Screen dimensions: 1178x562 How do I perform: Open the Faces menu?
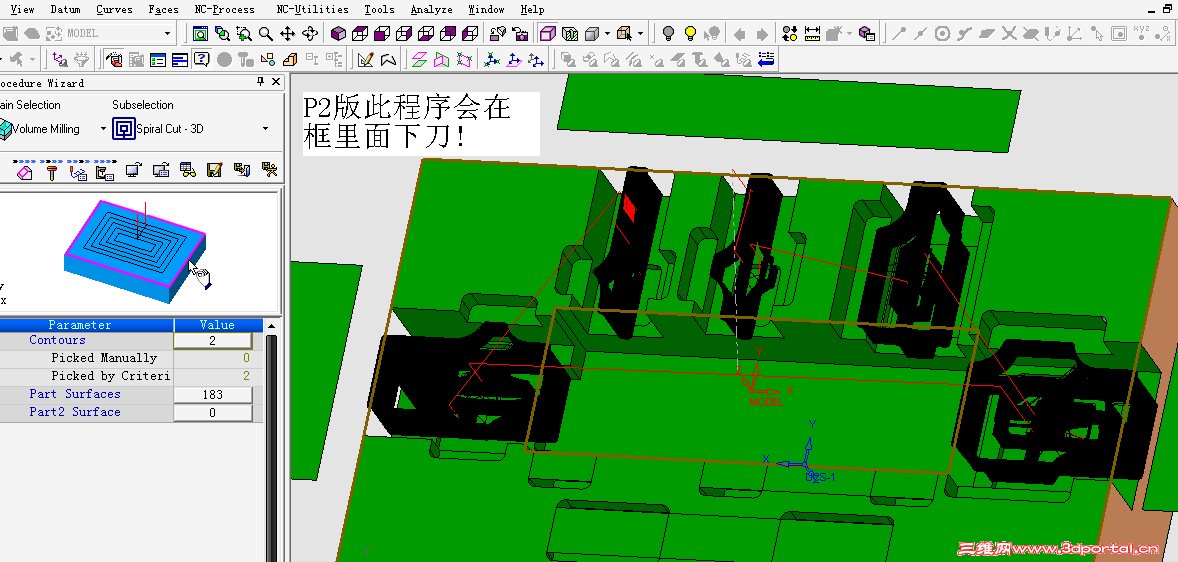point(163,10)
